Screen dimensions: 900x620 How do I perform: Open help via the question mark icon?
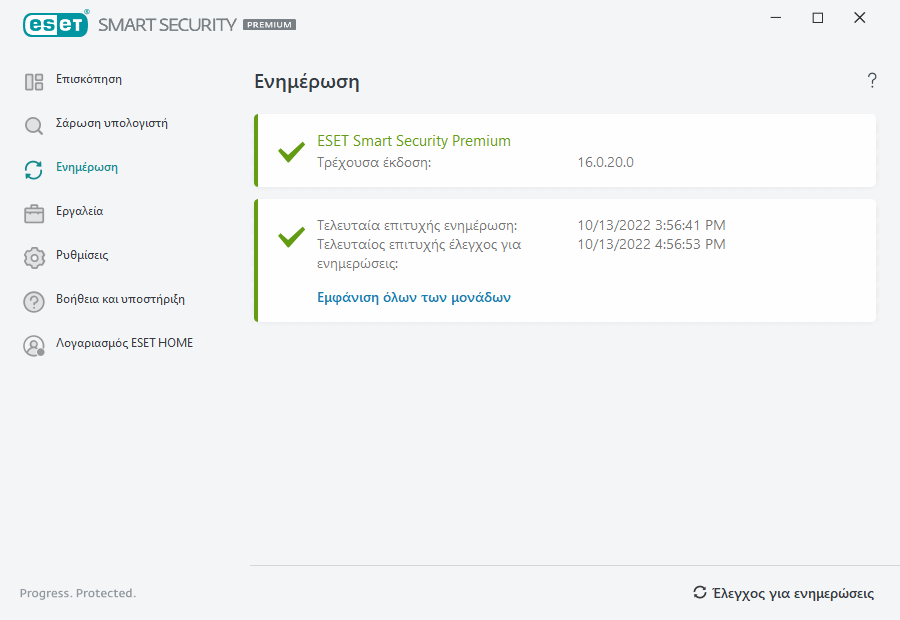tap(872, 81)
